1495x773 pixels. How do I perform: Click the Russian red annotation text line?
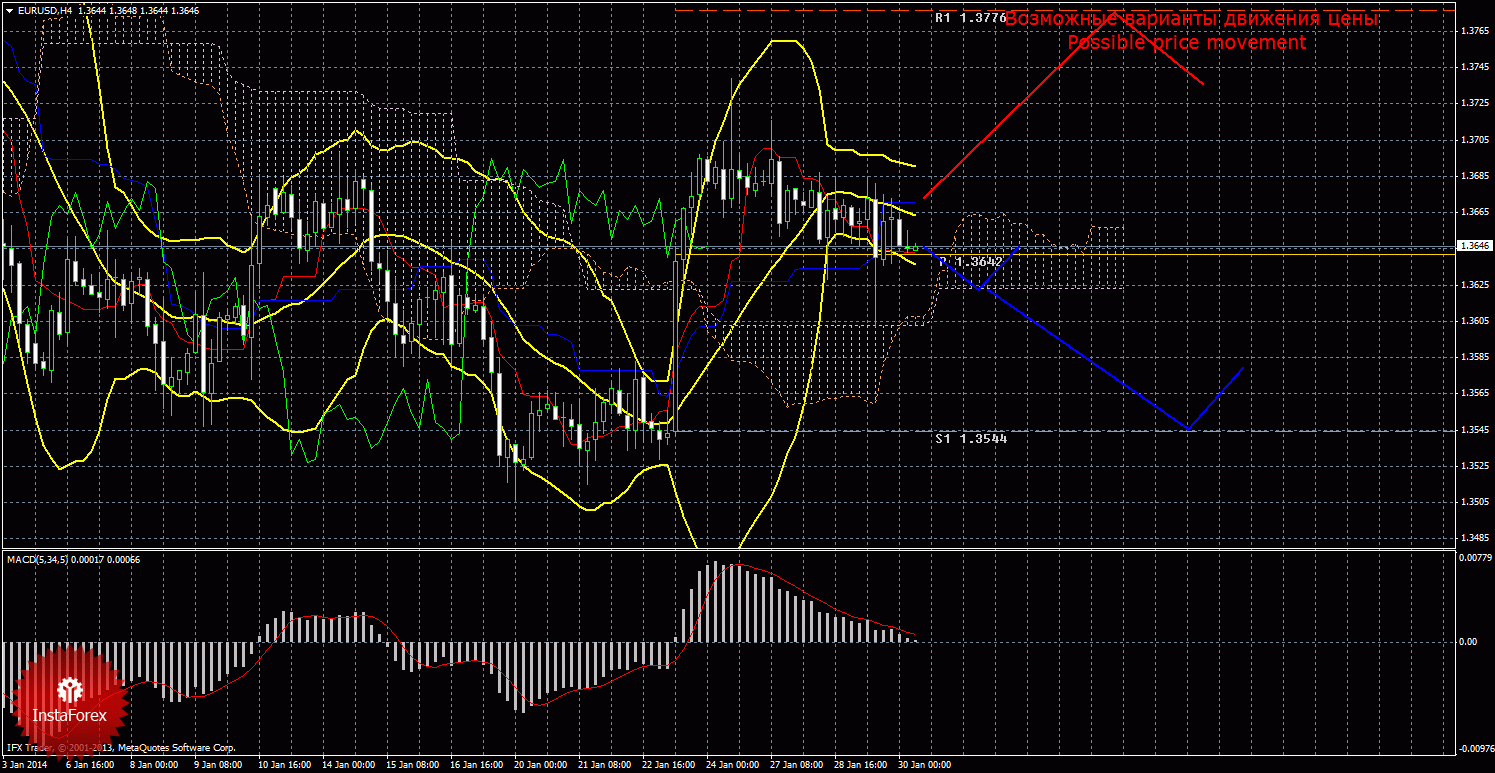pos(1190,19)
